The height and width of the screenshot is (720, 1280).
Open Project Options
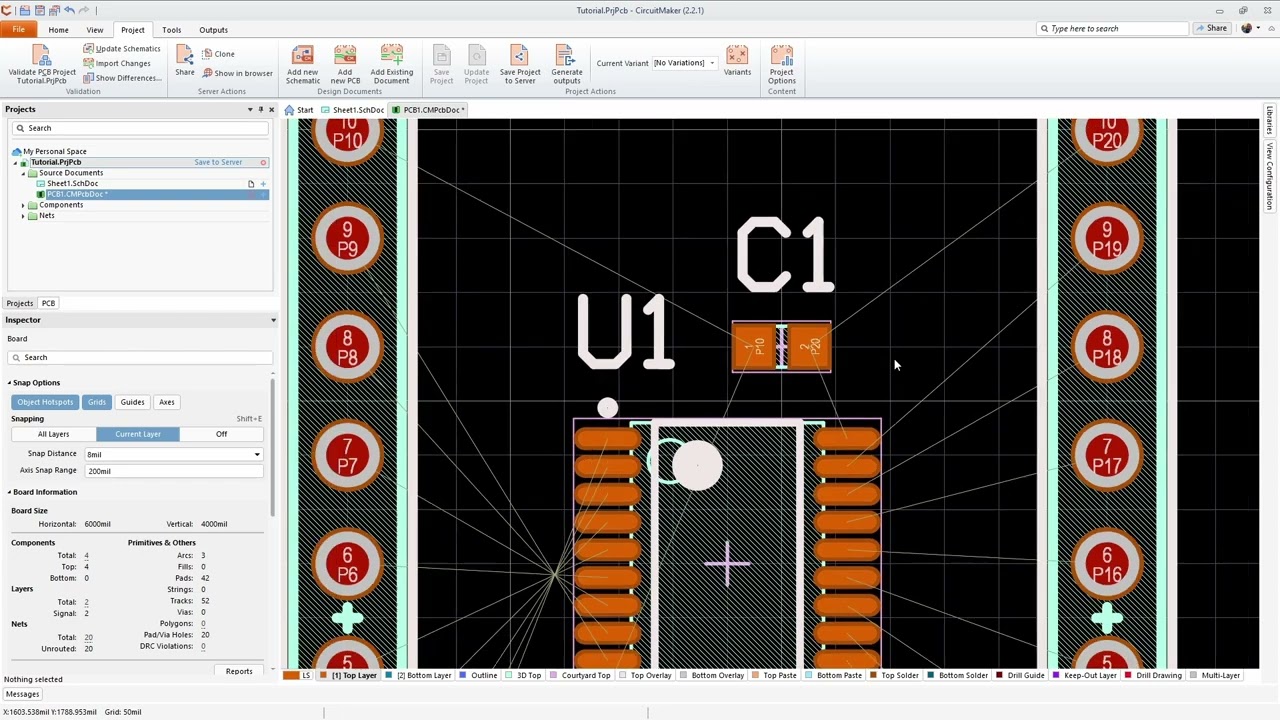782,64
